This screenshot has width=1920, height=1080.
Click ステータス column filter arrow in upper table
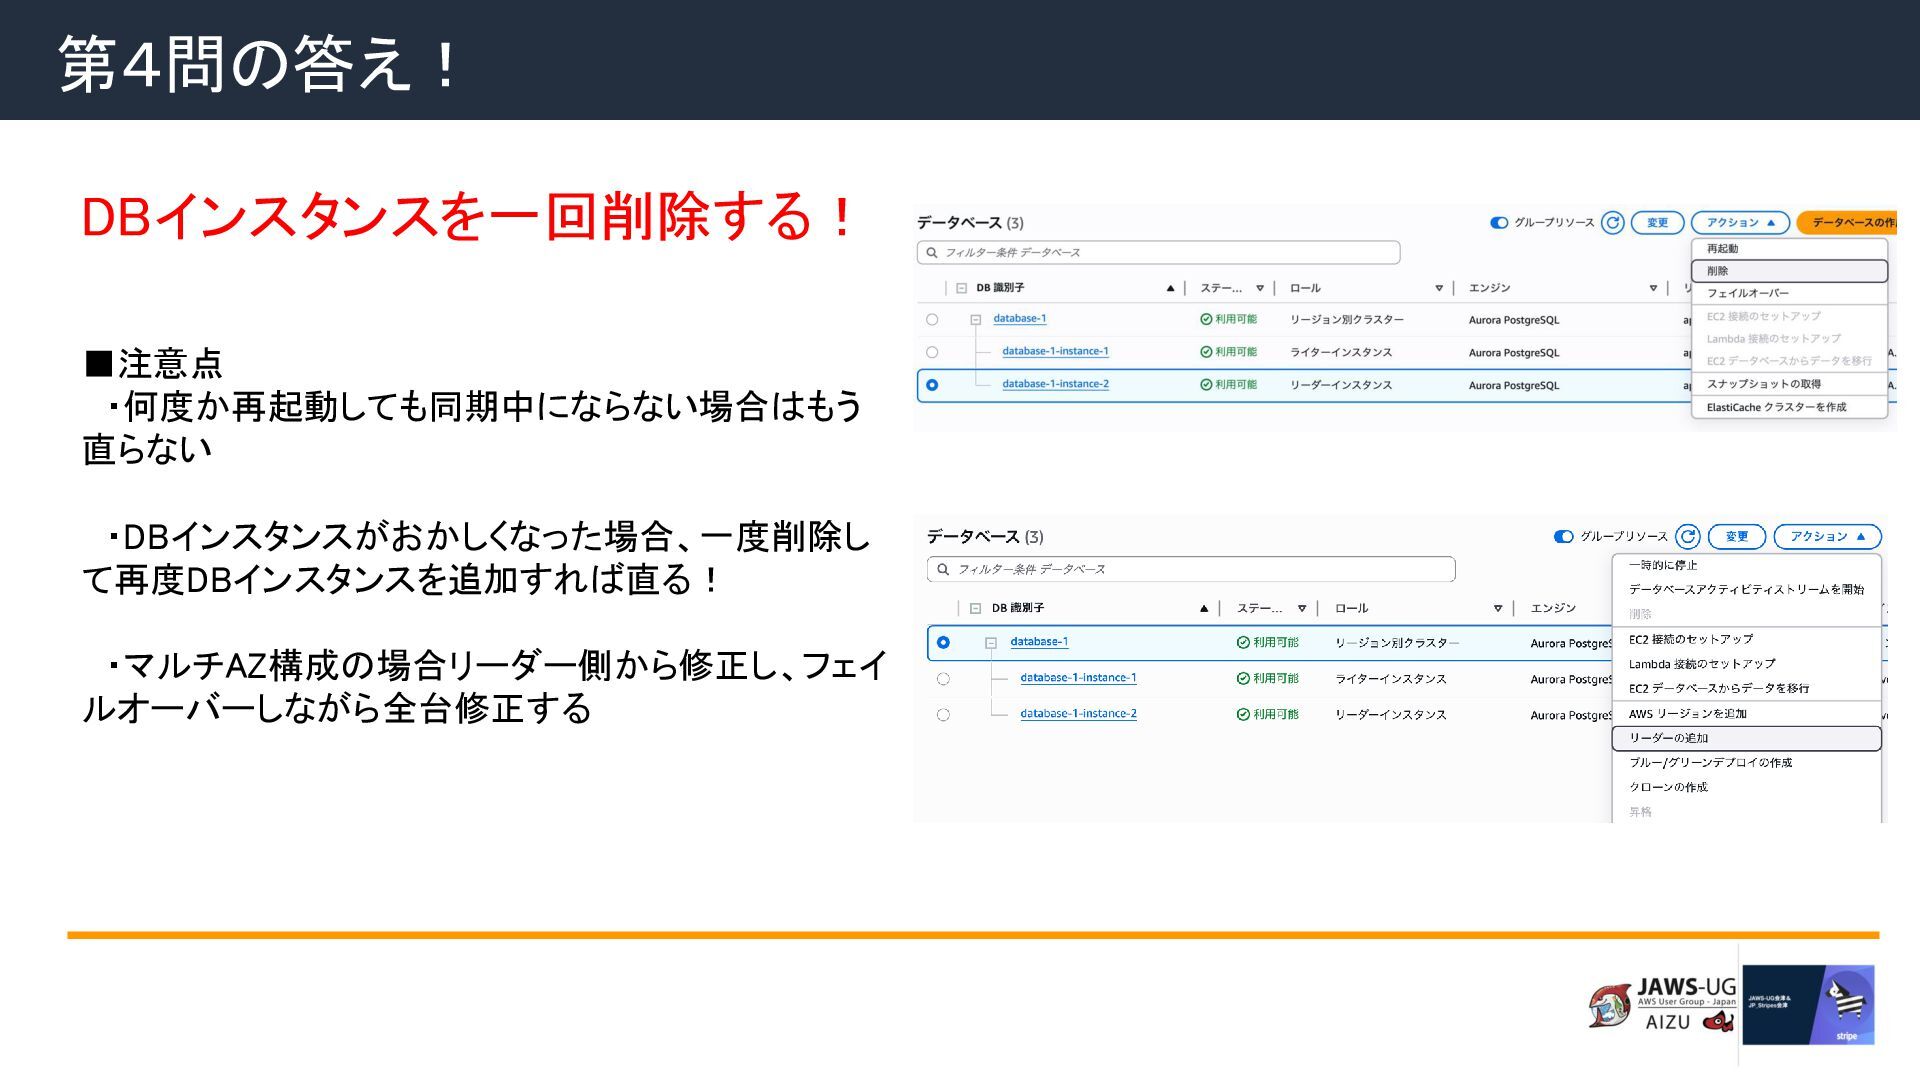pyautogui.click(x=1260, y=288)
